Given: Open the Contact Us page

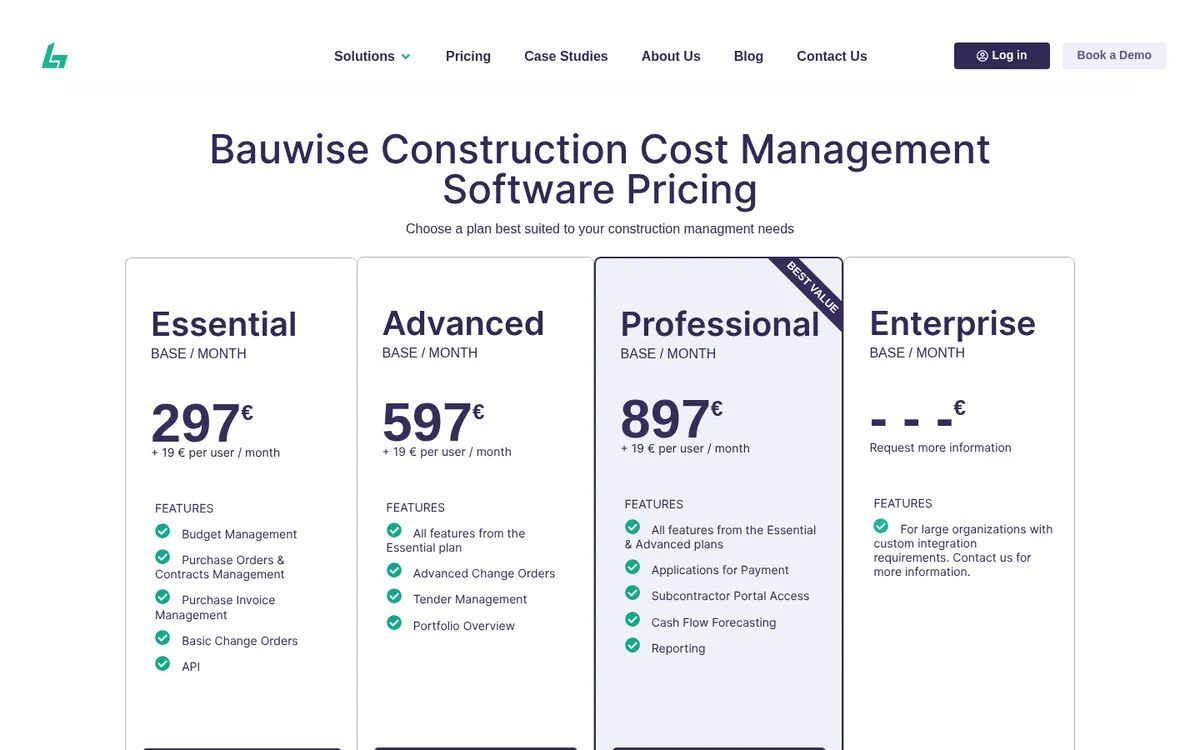Looking at the screenshot, I should point(832,57).
